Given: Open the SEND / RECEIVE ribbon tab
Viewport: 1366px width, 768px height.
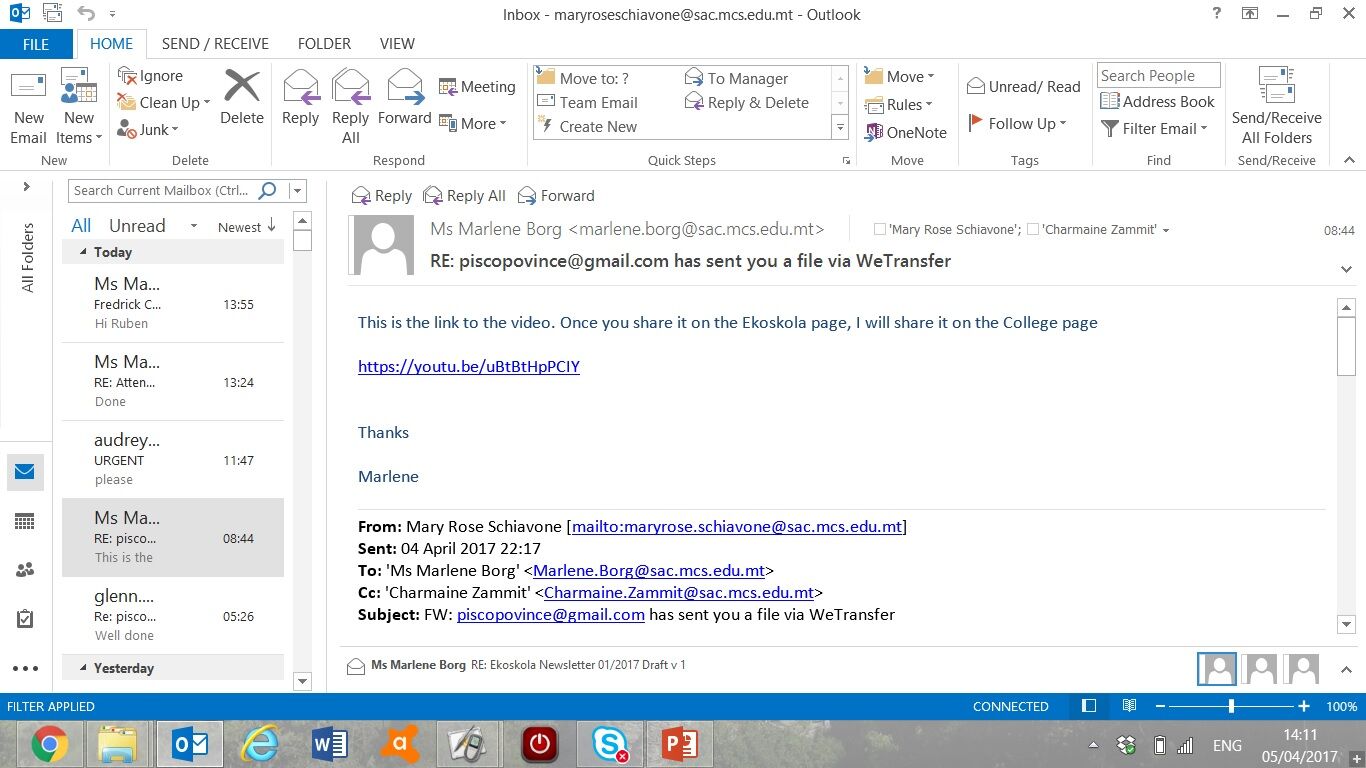Looking at the screenshot, I should 215,44.
